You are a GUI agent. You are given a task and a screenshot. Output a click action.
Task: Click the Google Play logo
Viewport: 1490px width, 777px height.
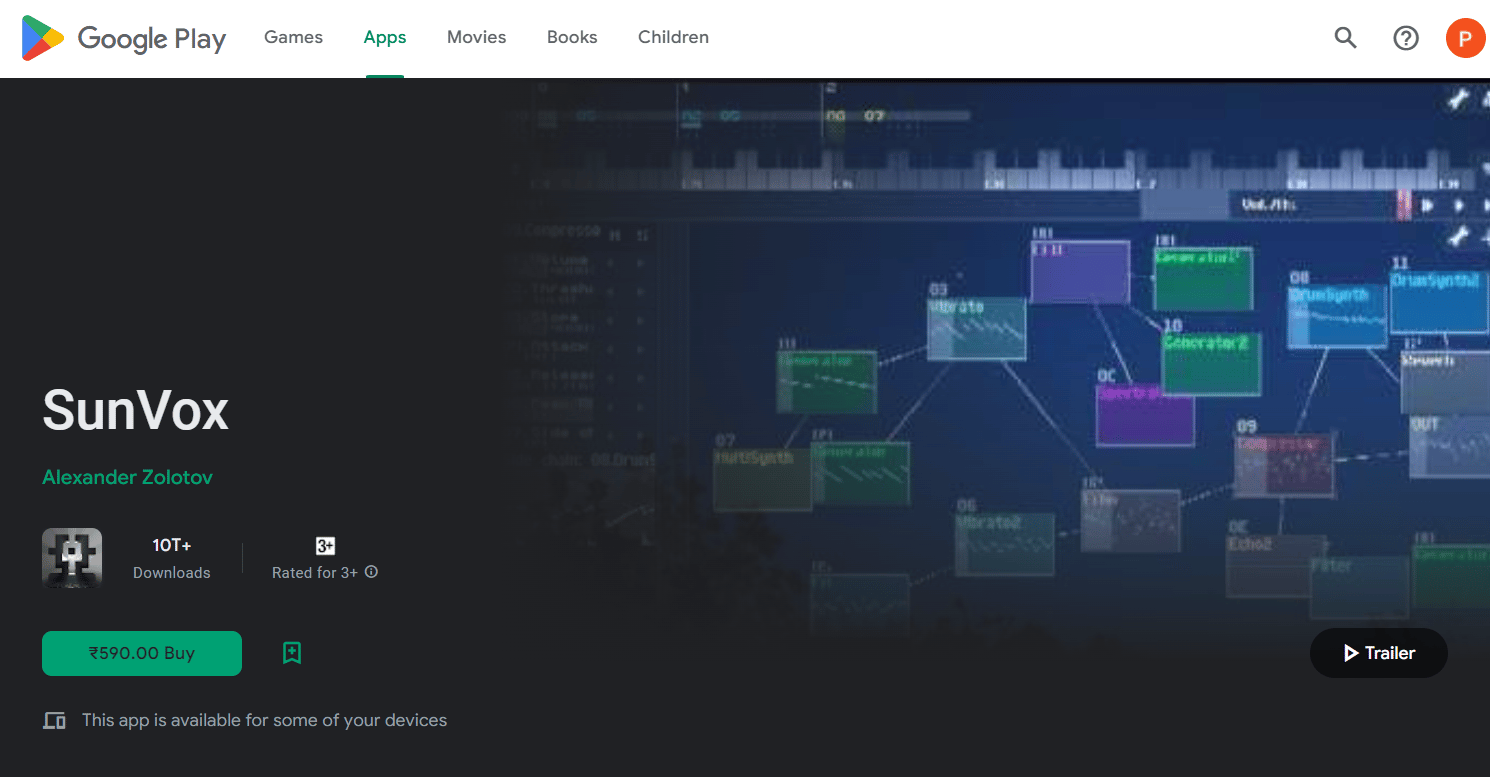point(124,38)
